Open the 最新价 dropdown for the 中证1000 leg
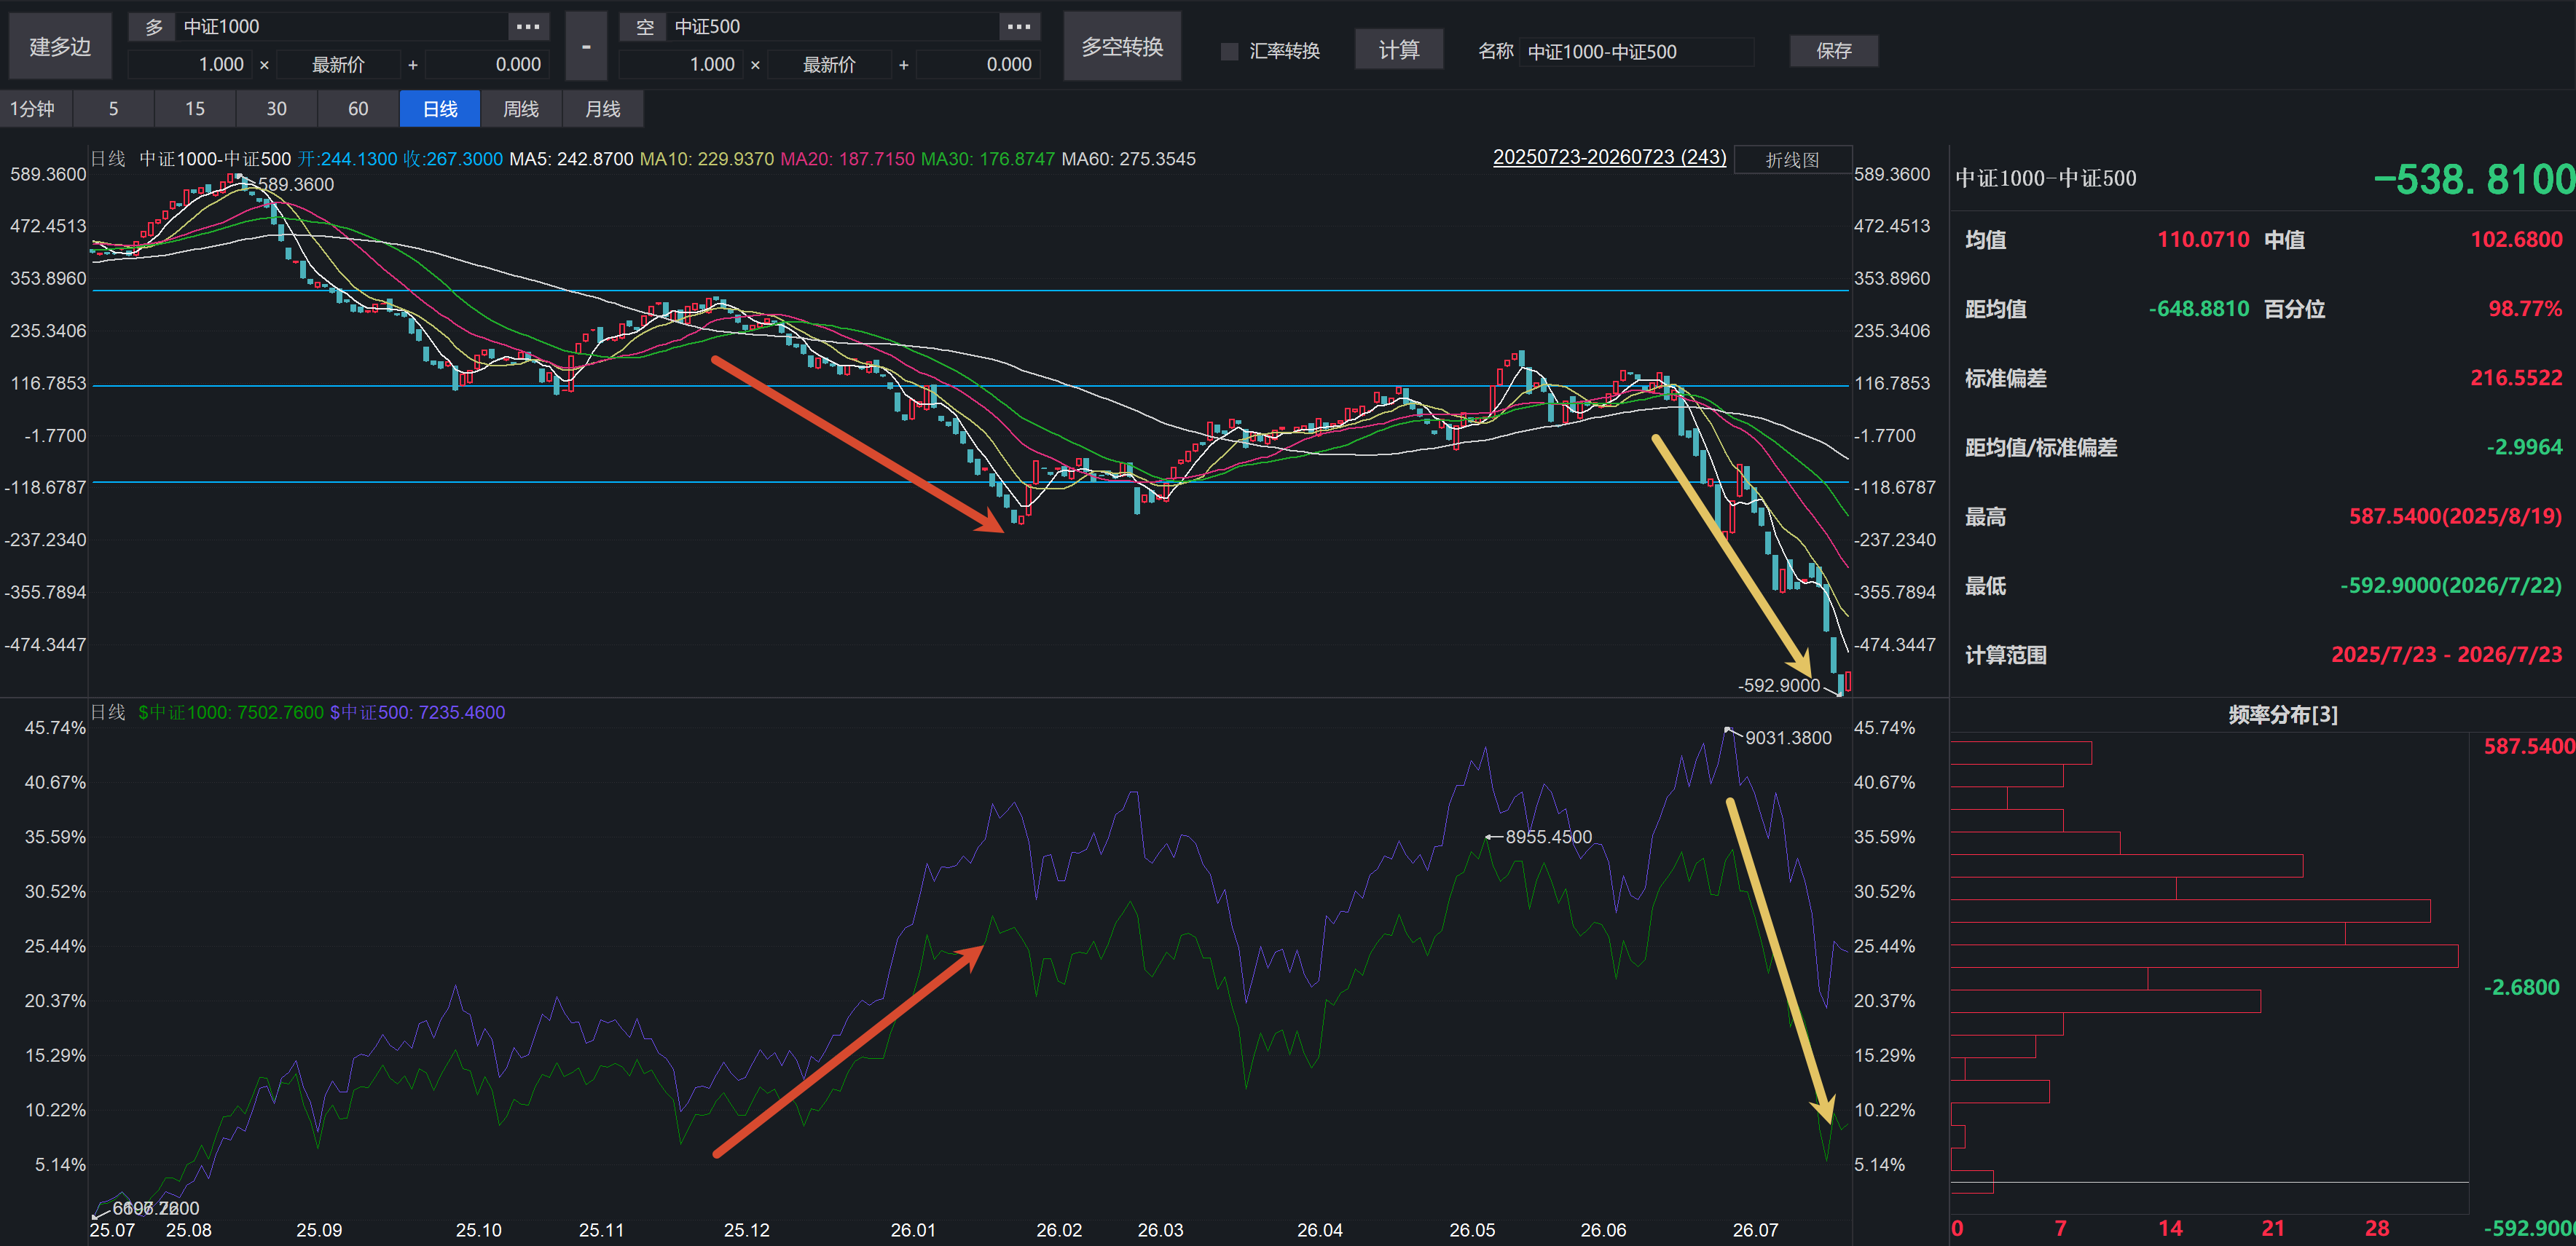Screen dimensions: 2576x1246 (x=338, y=65)
